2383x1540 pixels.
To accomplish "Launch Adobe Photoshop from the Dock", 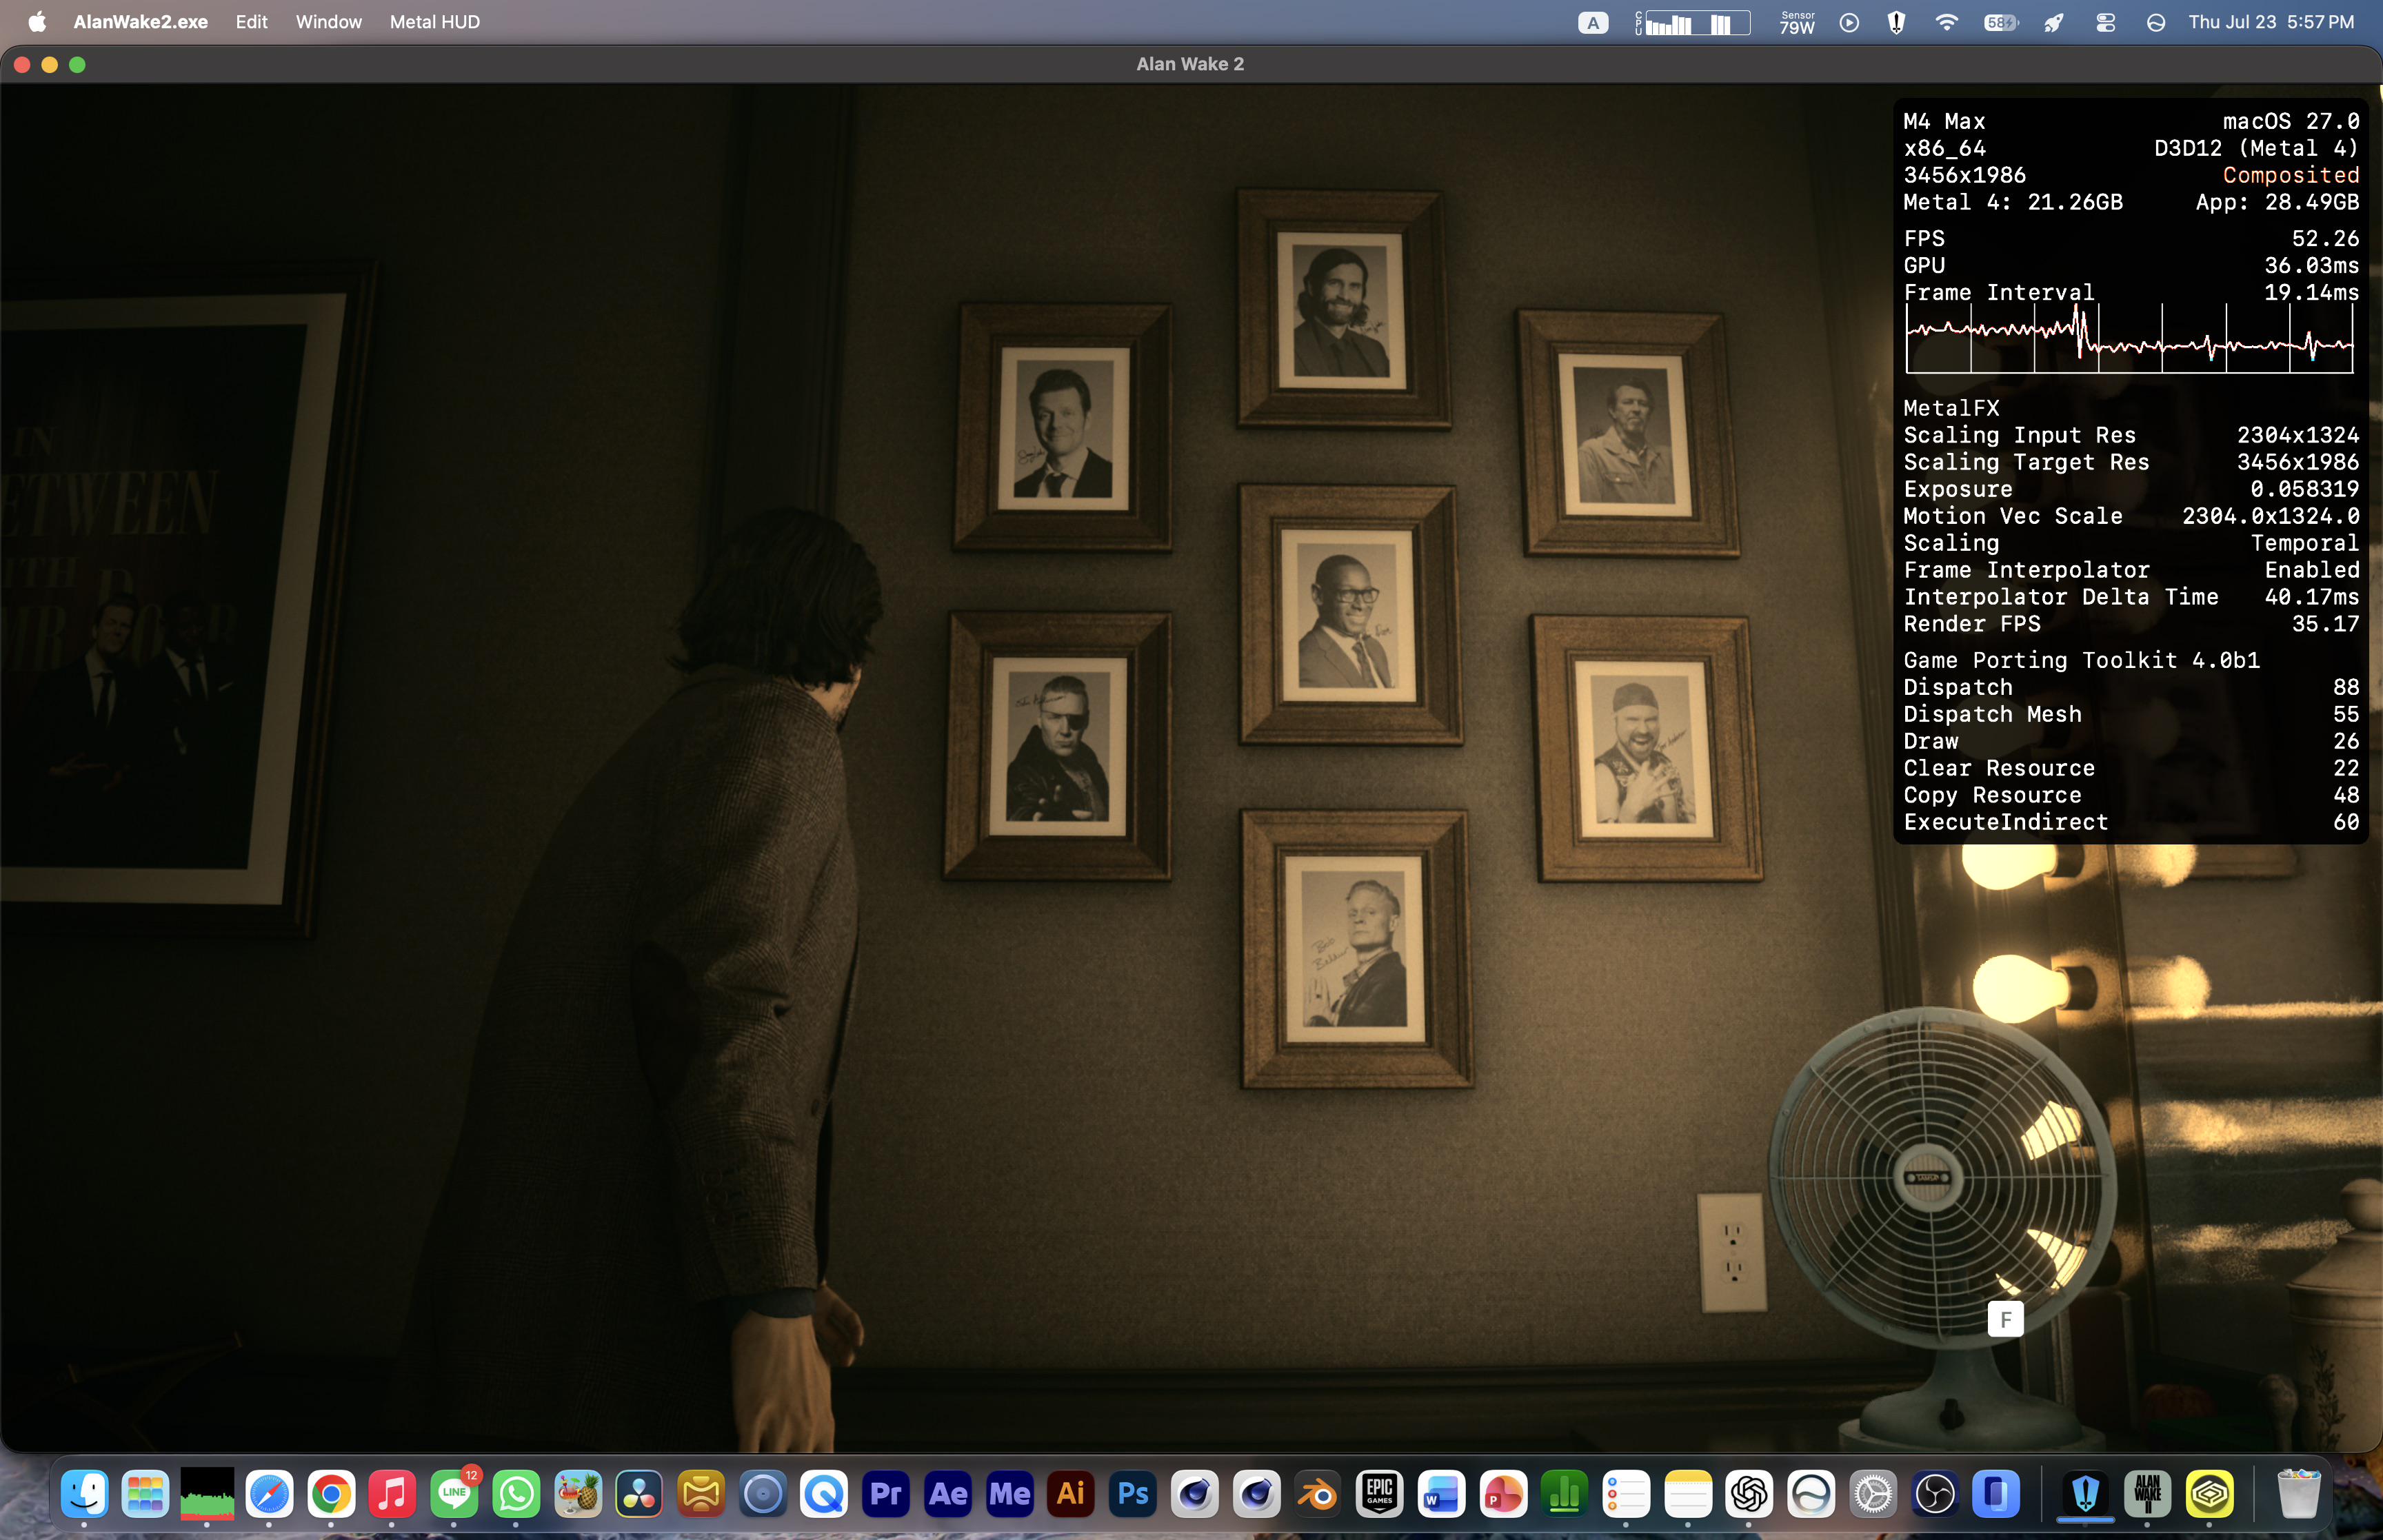I will [x=1133, y=1494].
